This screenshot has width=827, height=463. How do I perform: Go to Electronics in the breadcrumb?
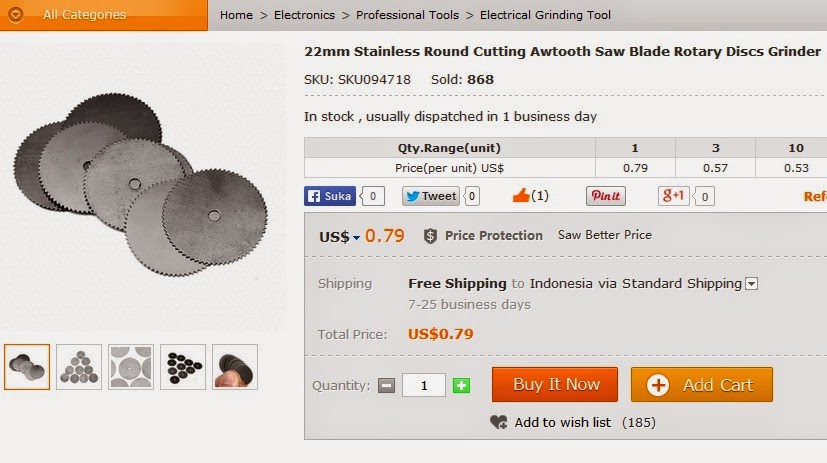point(304,15)
